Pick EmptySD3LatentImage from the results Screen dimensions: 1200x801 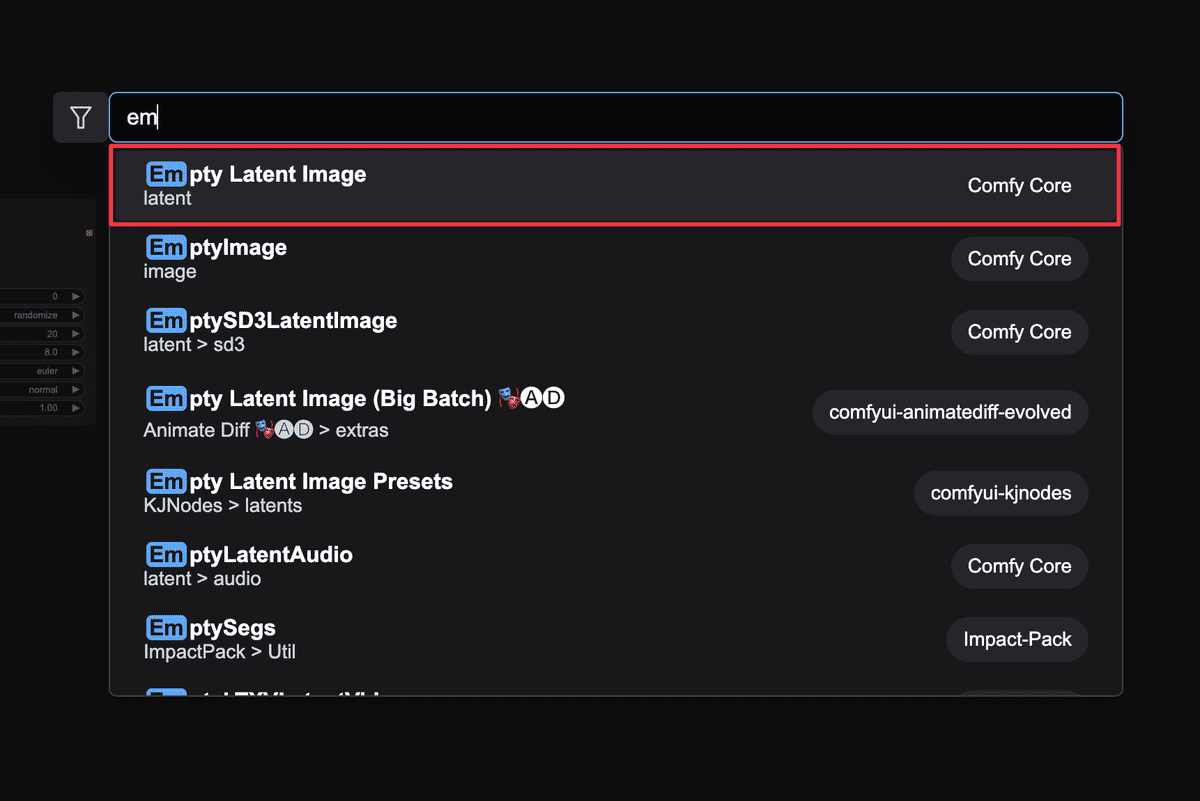coord(616,332)
